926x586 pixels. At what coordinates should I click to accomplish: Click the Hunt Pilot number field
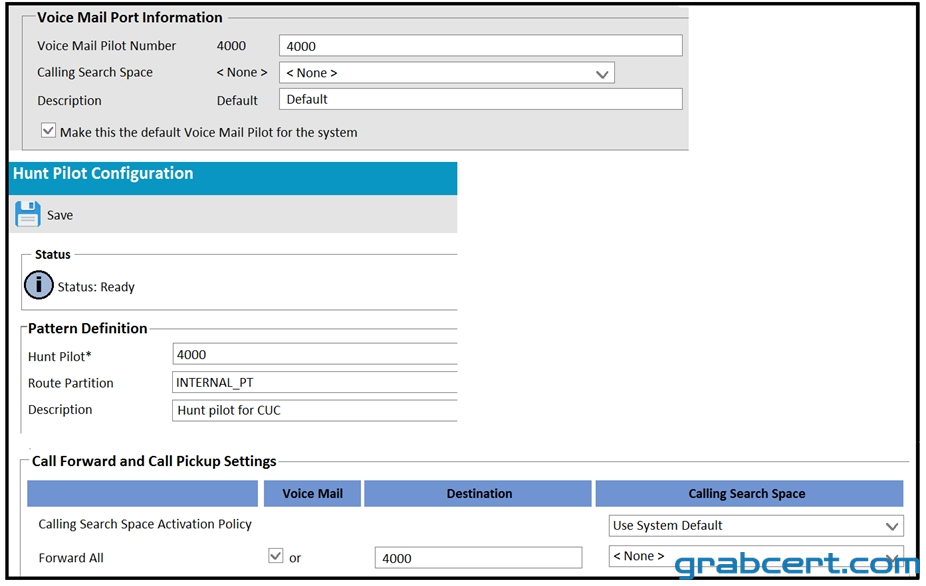point(315,354)
